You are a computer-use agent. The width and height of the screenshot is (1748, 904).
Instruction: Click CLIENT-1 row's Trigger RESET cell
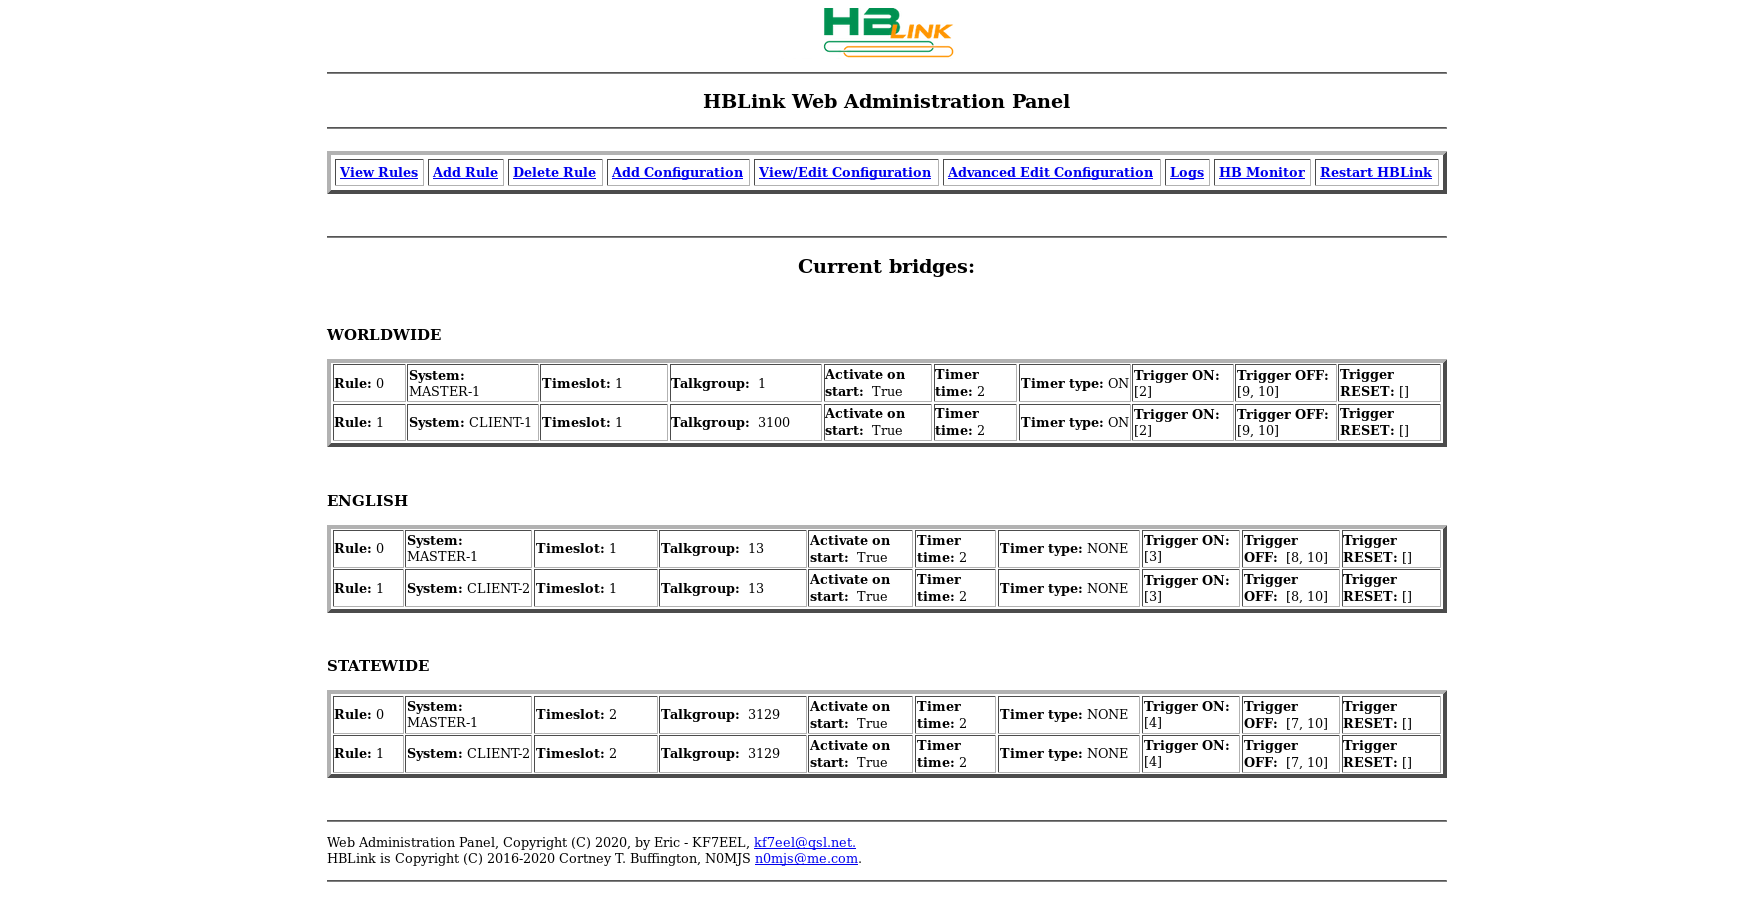click(x=1390, y=423)
